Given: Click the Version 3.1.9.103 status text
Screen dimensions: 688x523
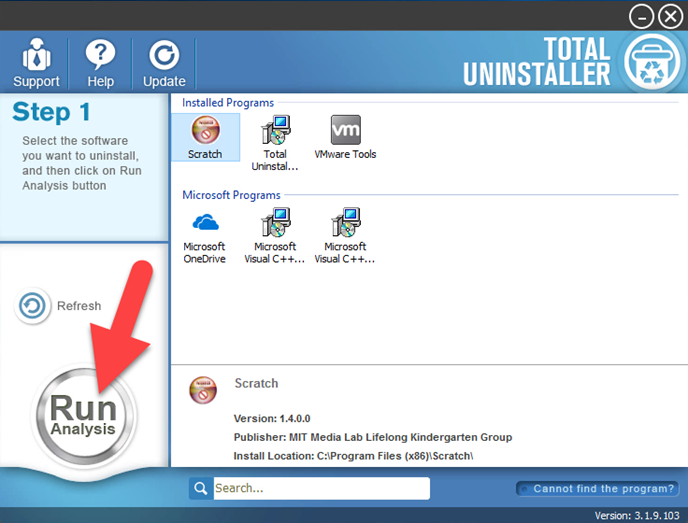Looking at the screenshot, I should 637,516.
